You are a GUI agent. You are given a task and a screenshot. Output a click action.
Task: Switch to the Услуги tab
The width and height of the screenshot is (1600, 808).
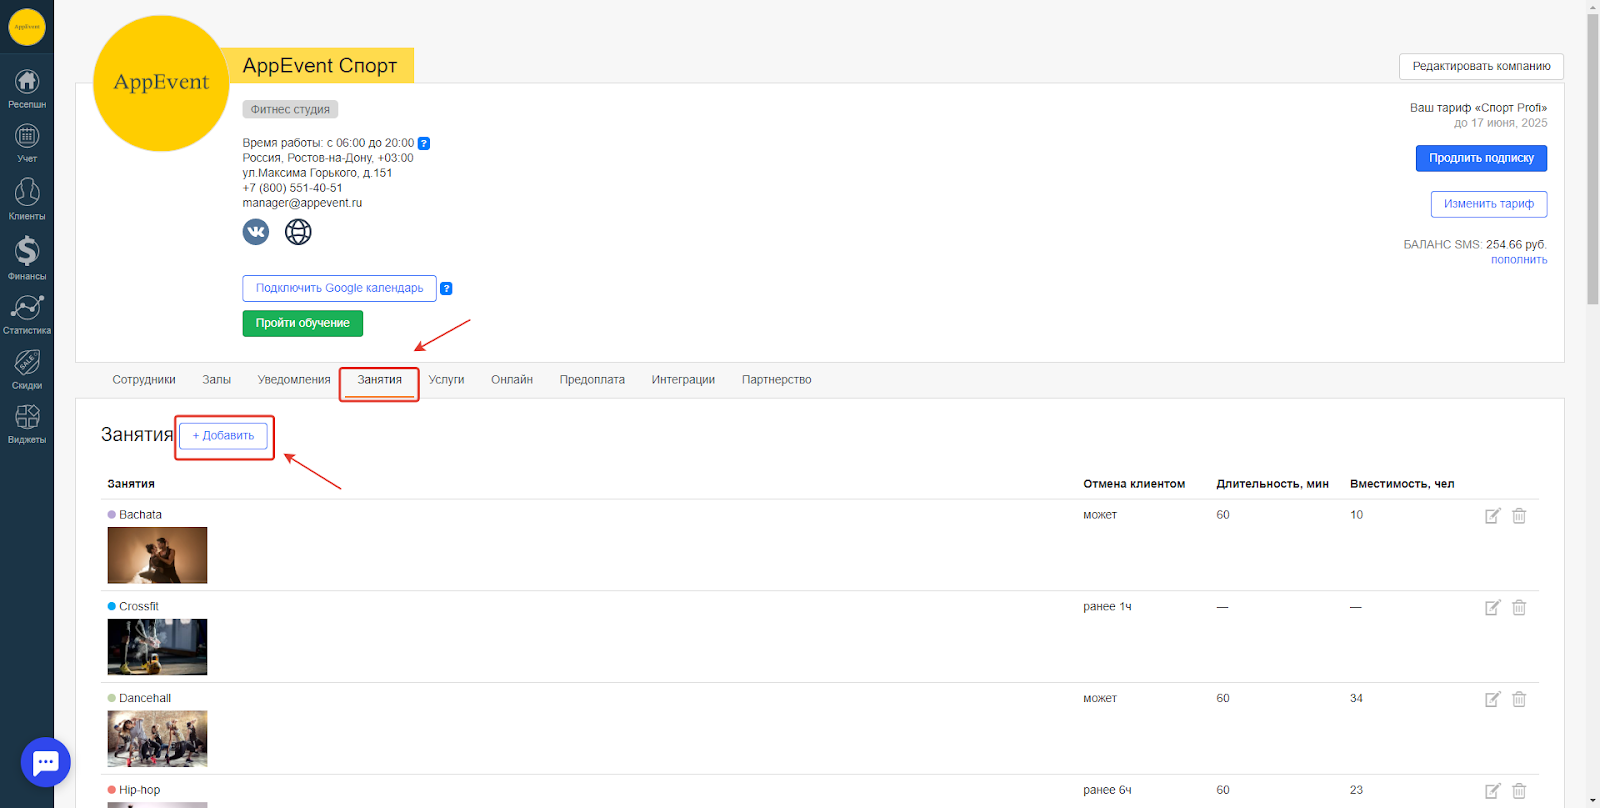[446, 380]
